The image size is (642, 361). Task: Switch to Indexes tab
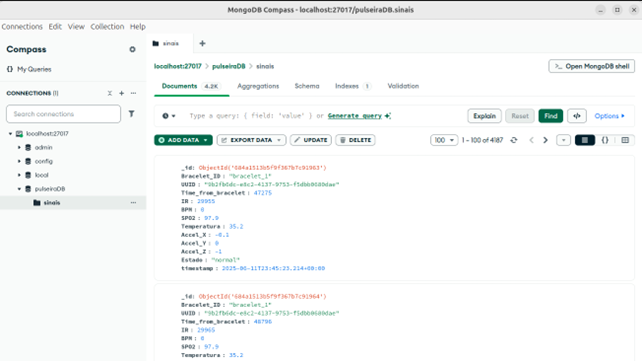[x=353, y=86]
